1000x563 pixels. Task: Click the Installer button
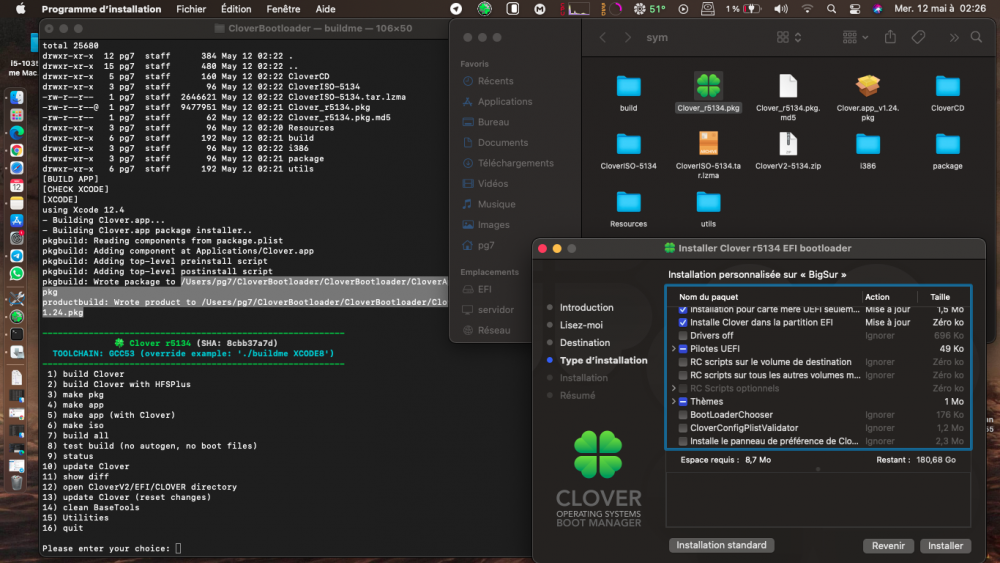click(x=945, y=546)
